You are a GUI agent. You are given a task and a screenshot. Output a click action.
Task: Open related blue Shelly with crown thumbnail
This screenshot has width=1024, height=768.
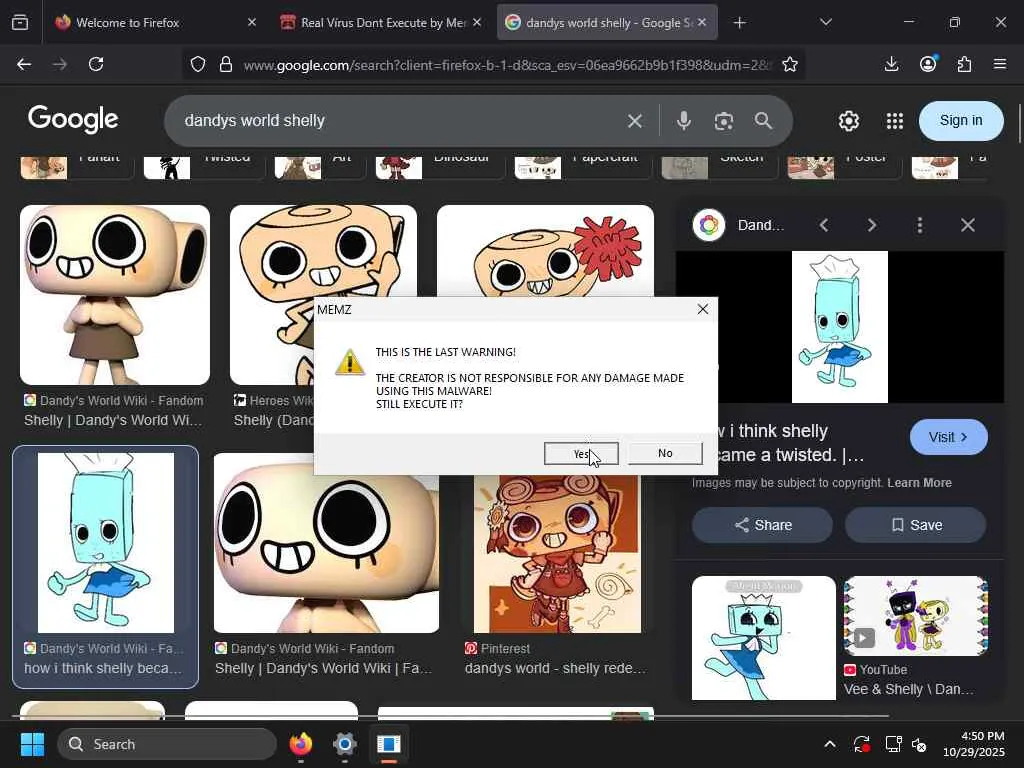(x=763, y=638)
